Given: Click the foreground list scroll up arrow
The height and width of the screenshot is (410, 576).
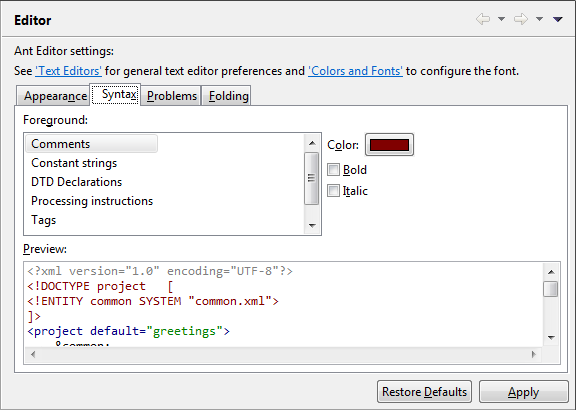Looking at the screenshot, I should 312,143.
